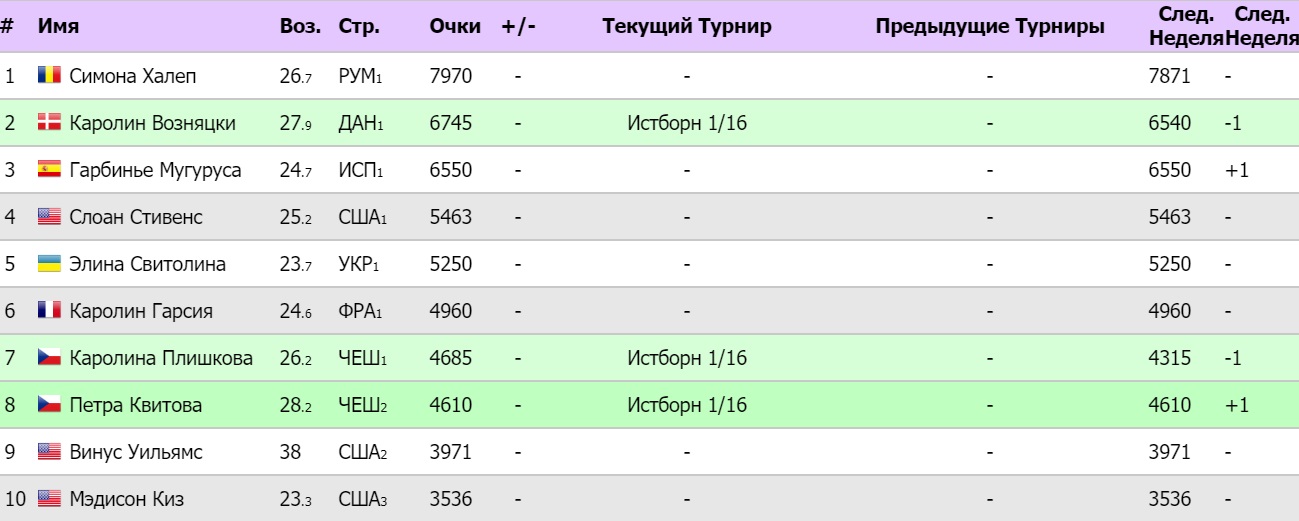Open Петра Квитова's player page

tap(135, 405)
